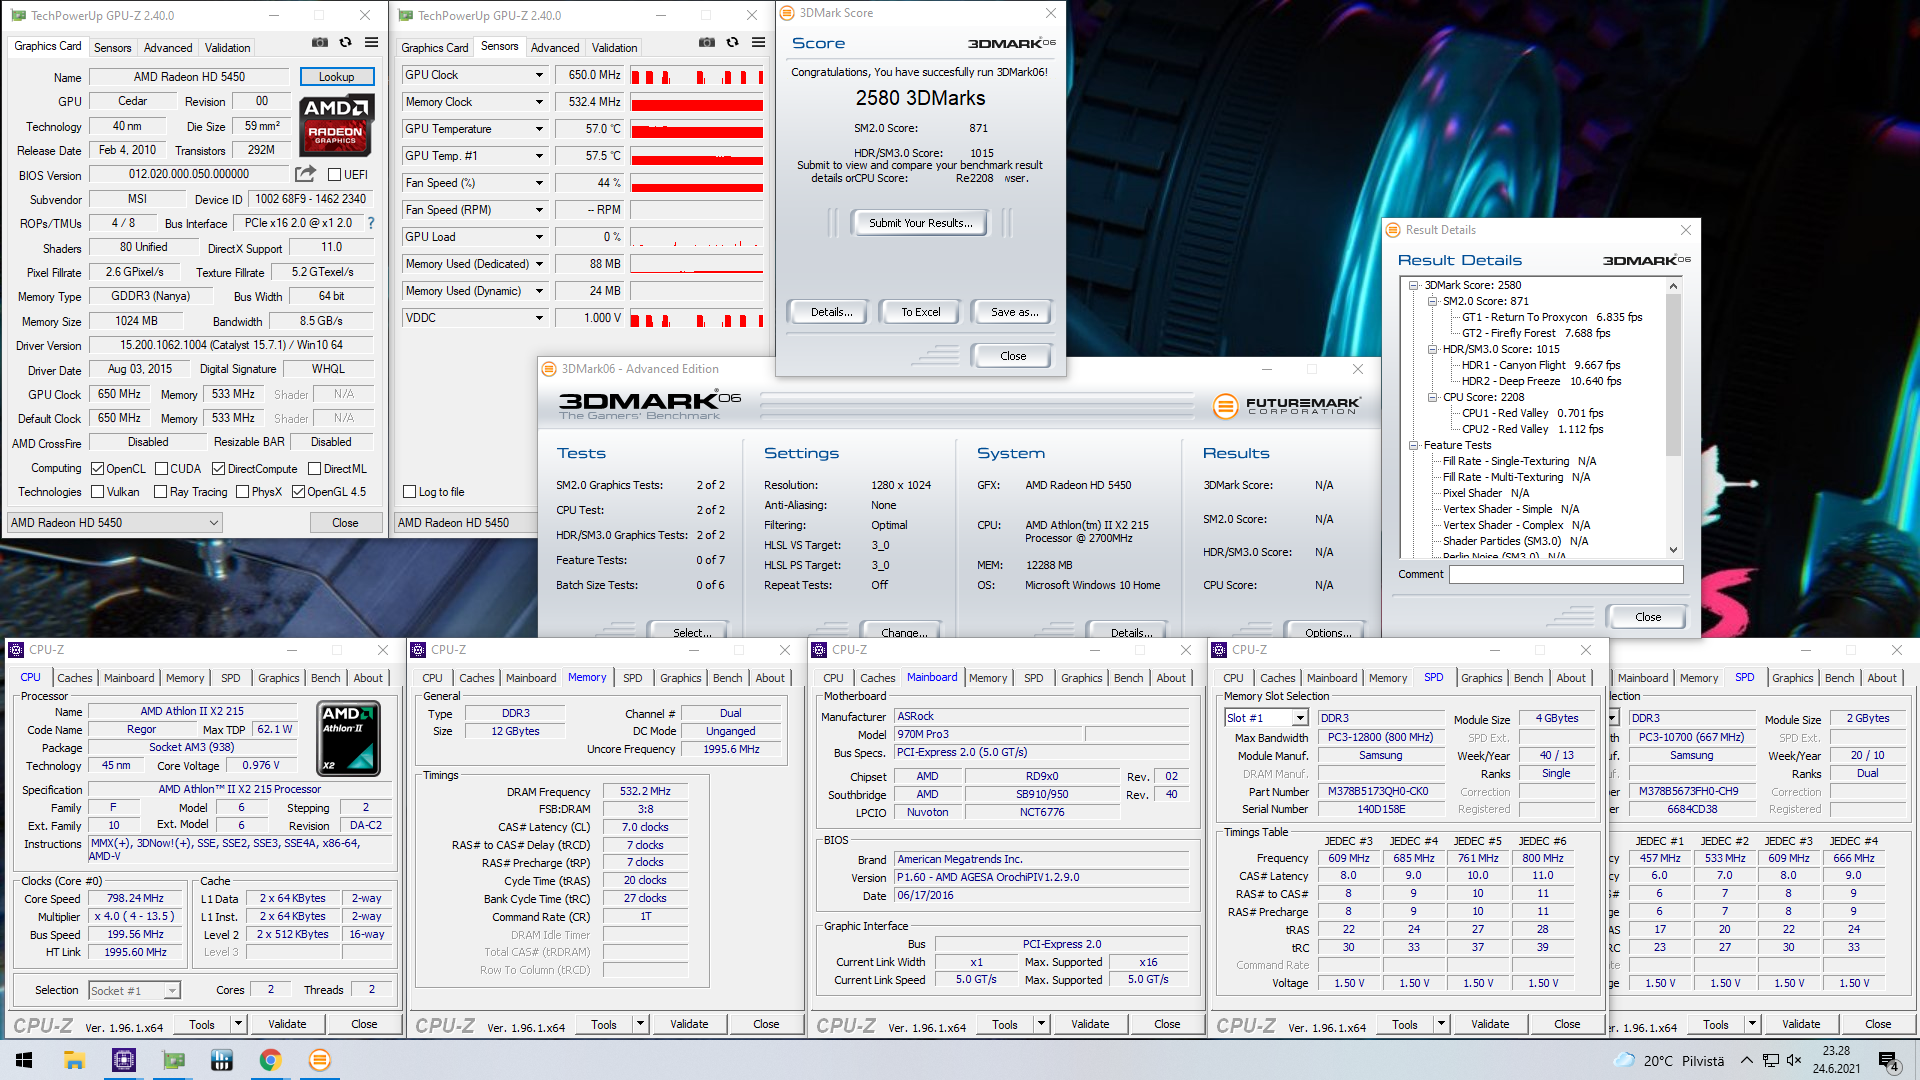This screenshot has width=1920, height=1080.
Task: Open Windows Start menu
Action: [x=24, y=1060]
